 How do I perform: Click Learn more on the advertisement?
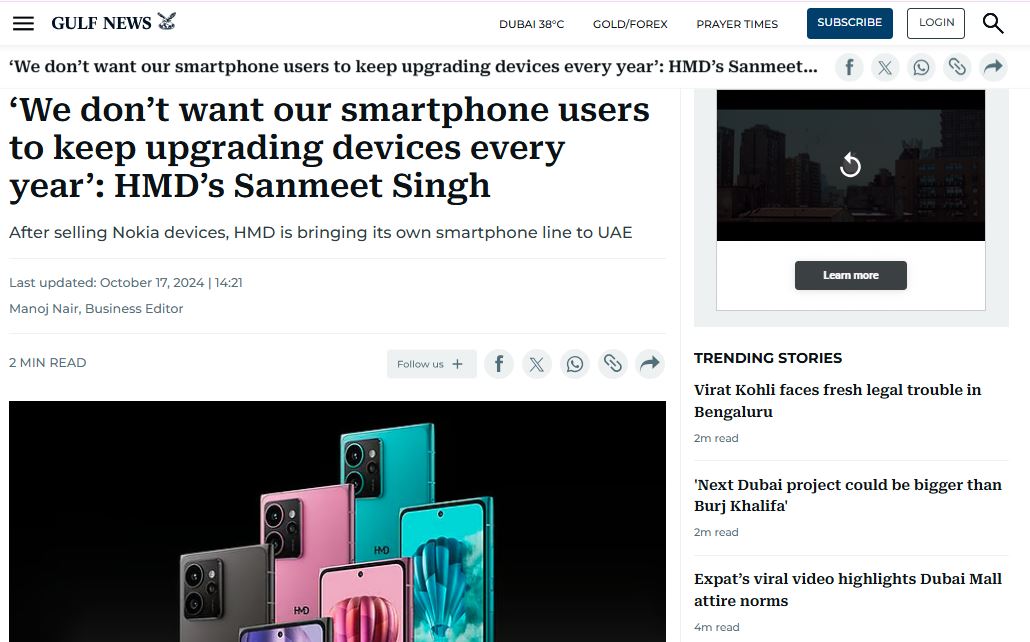pos(851,275)
